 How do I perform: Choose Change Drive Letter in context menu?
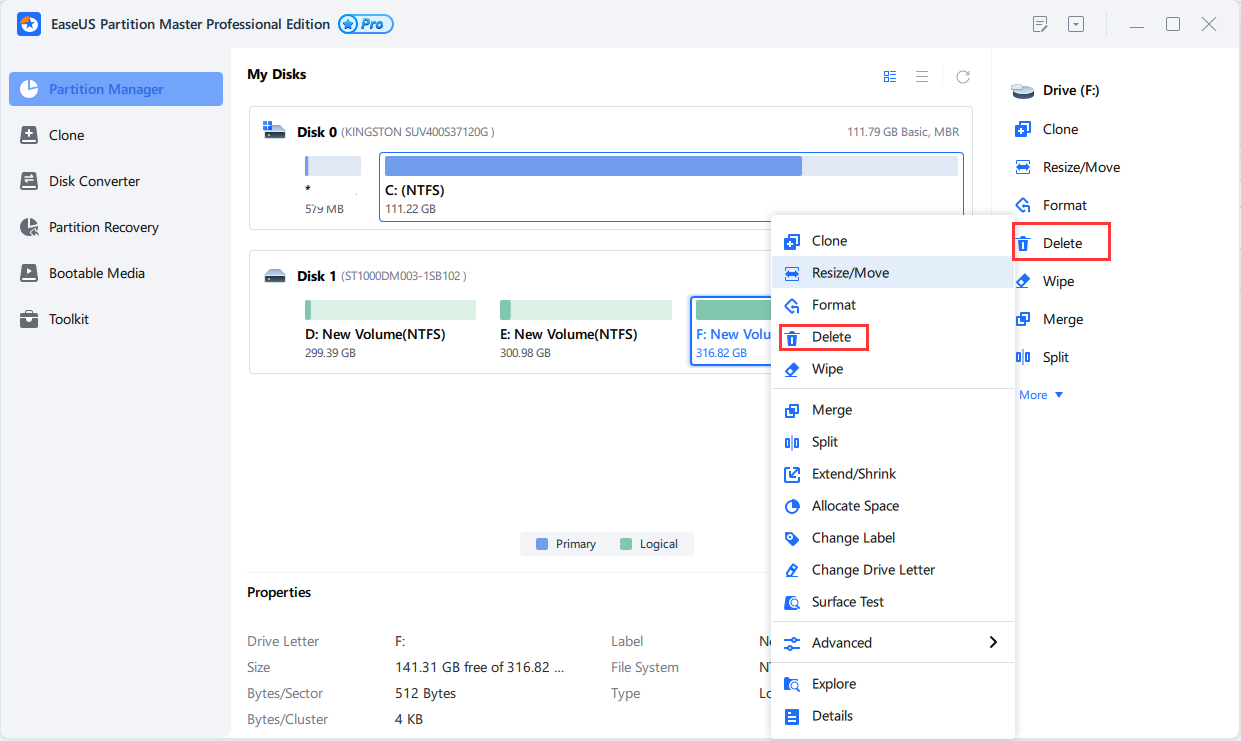pos(873,570)
